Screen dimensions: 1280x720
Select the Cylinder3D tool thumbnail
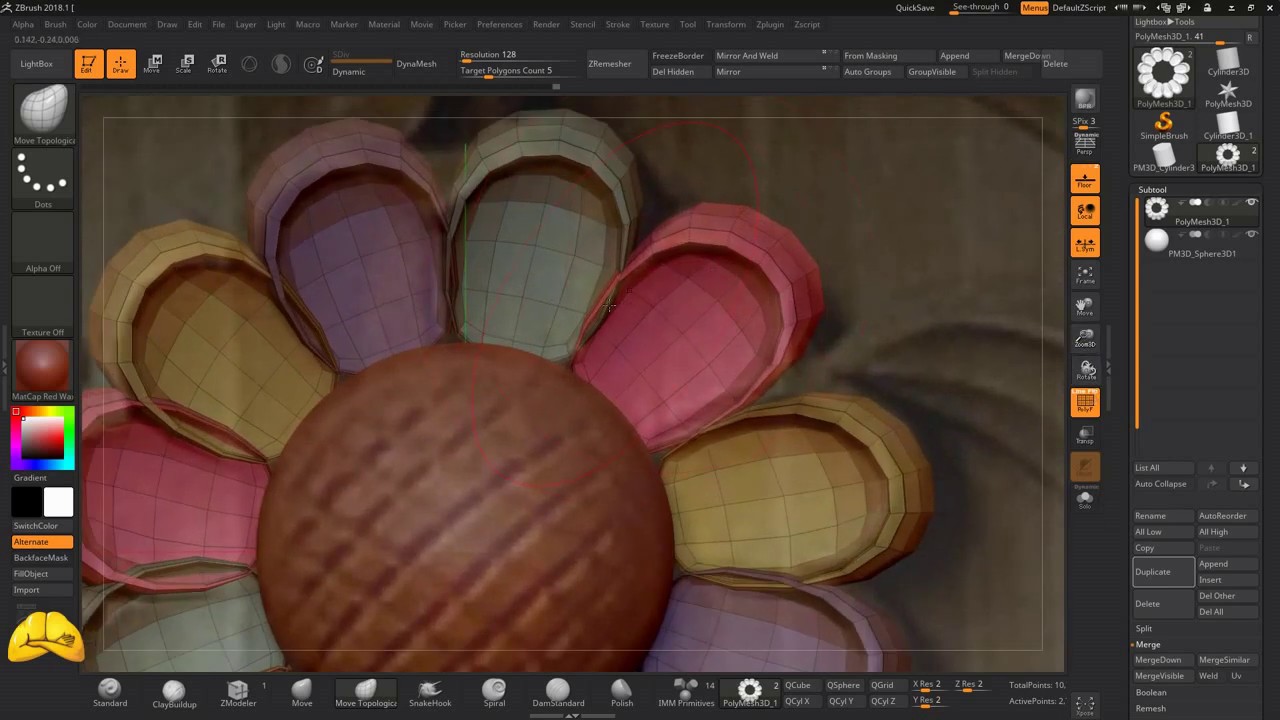click(1228, 62)
